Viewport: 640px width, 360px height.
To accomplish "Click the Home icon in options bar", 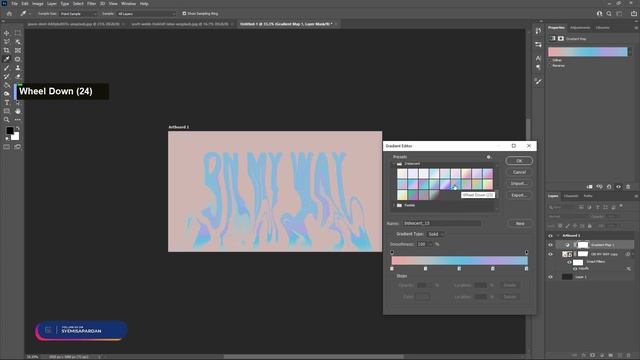I will pos(9,13).
